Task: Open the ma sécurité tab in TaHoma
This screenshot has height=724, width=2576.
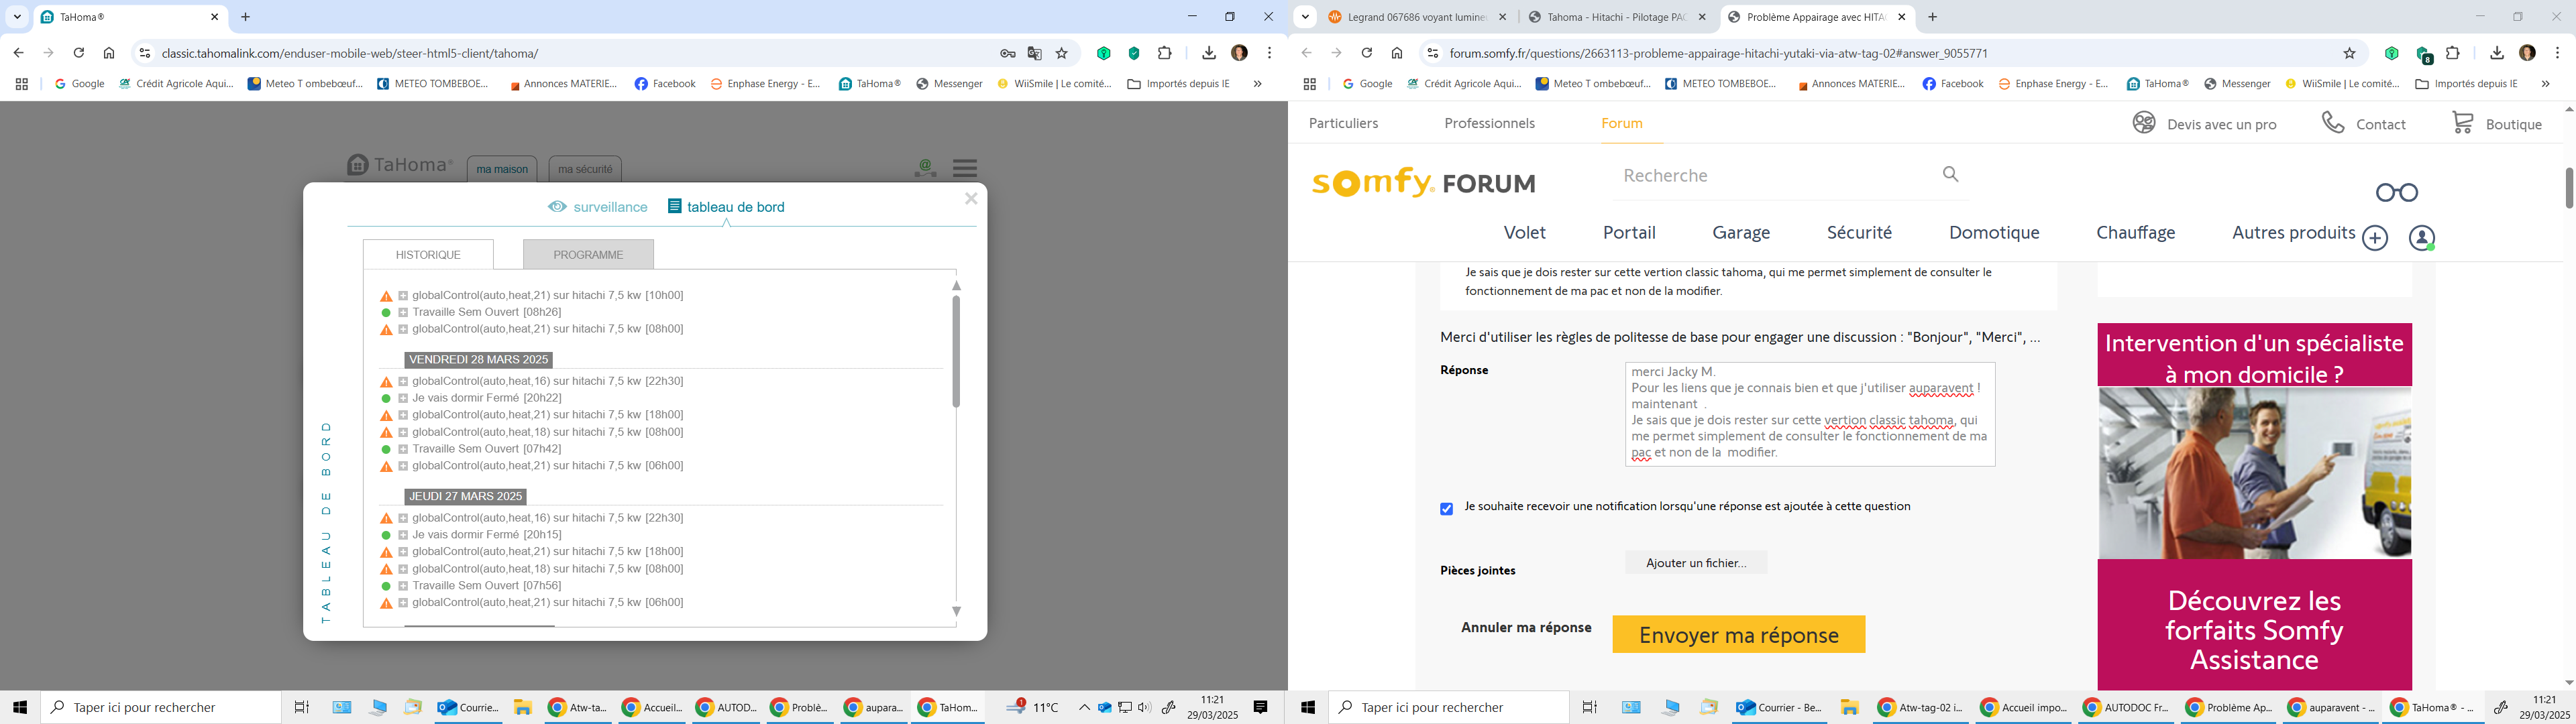Action: [585, 169]
